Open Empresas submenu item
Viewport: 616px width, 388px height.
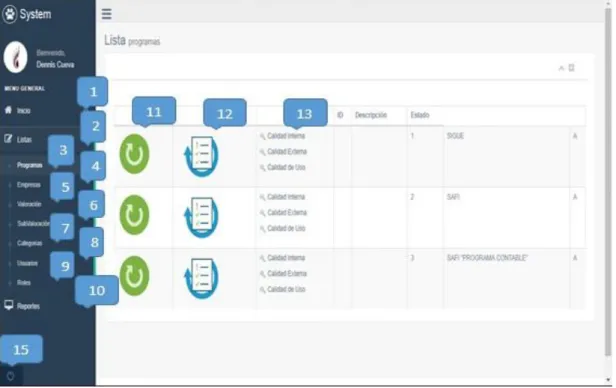click(28, 185)
